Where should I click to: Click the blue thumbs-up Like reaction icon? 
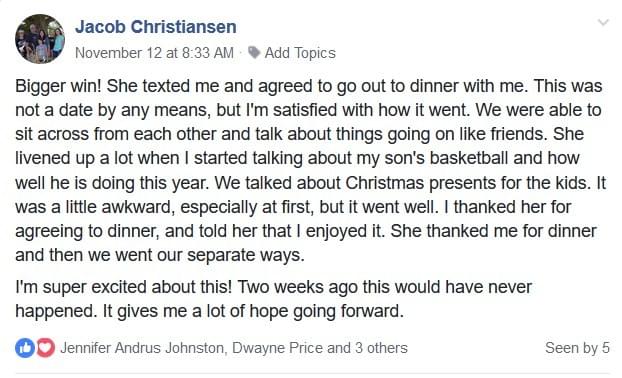click(25, 348)
